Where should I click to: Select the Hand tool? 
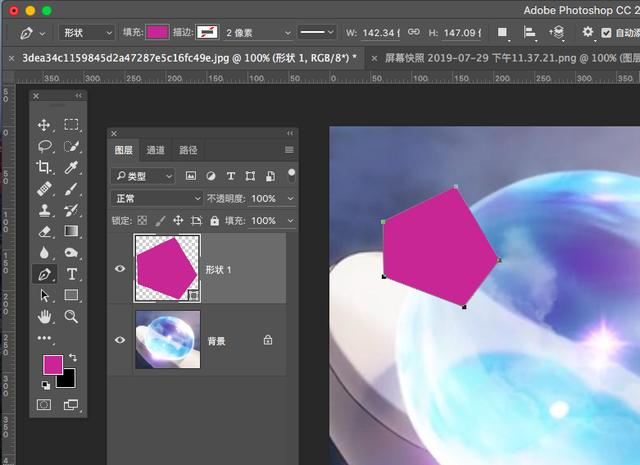tap(44, 316)
